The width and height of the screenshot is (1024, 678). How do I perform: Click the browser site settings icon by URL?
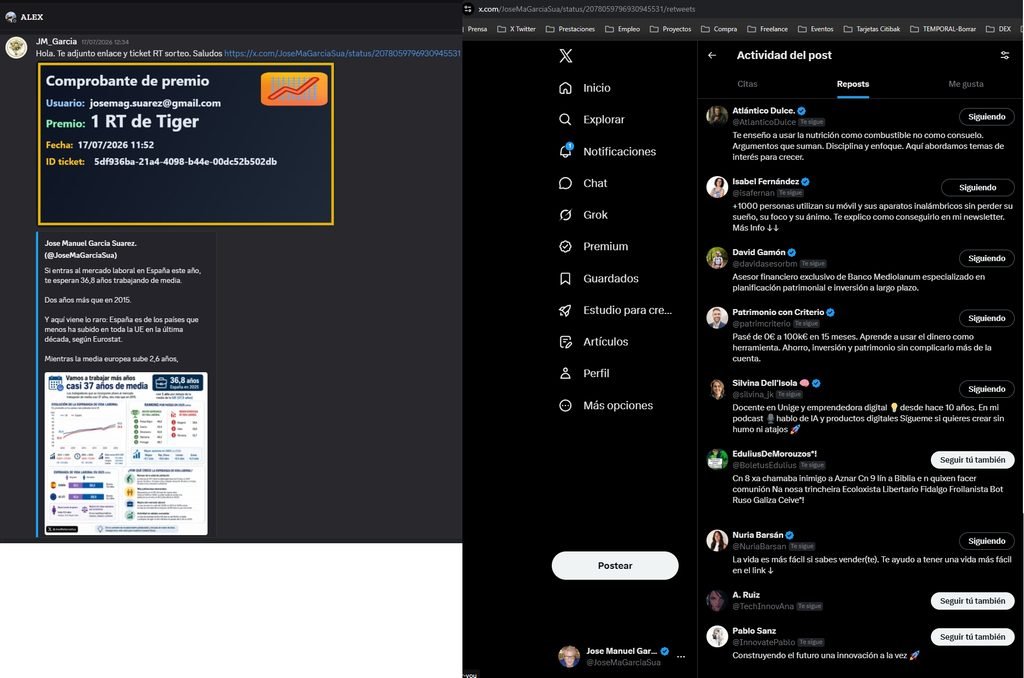click(468, 8)
